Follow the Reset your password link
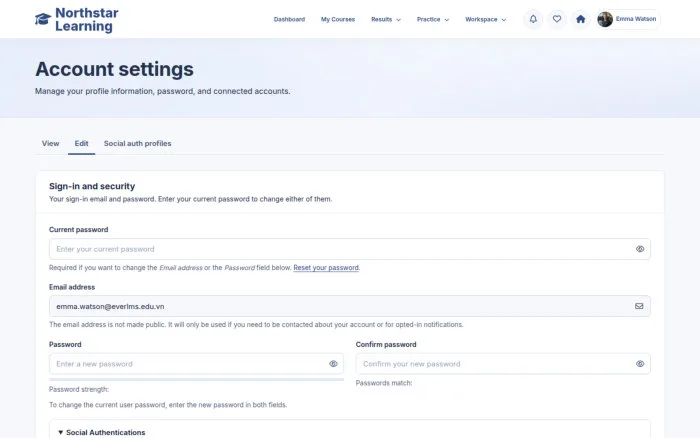This screenshot has height=438, width=700. point(326,267)
